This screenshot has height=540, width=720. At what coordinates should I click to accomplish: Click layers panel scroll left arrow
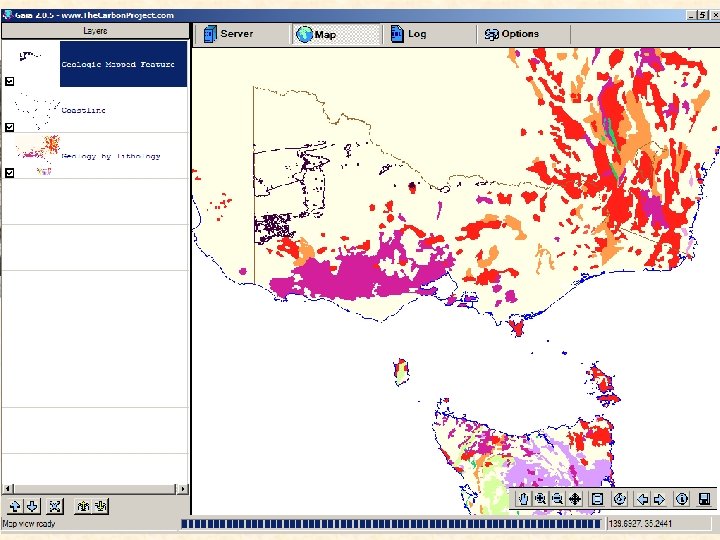[8, 489]
